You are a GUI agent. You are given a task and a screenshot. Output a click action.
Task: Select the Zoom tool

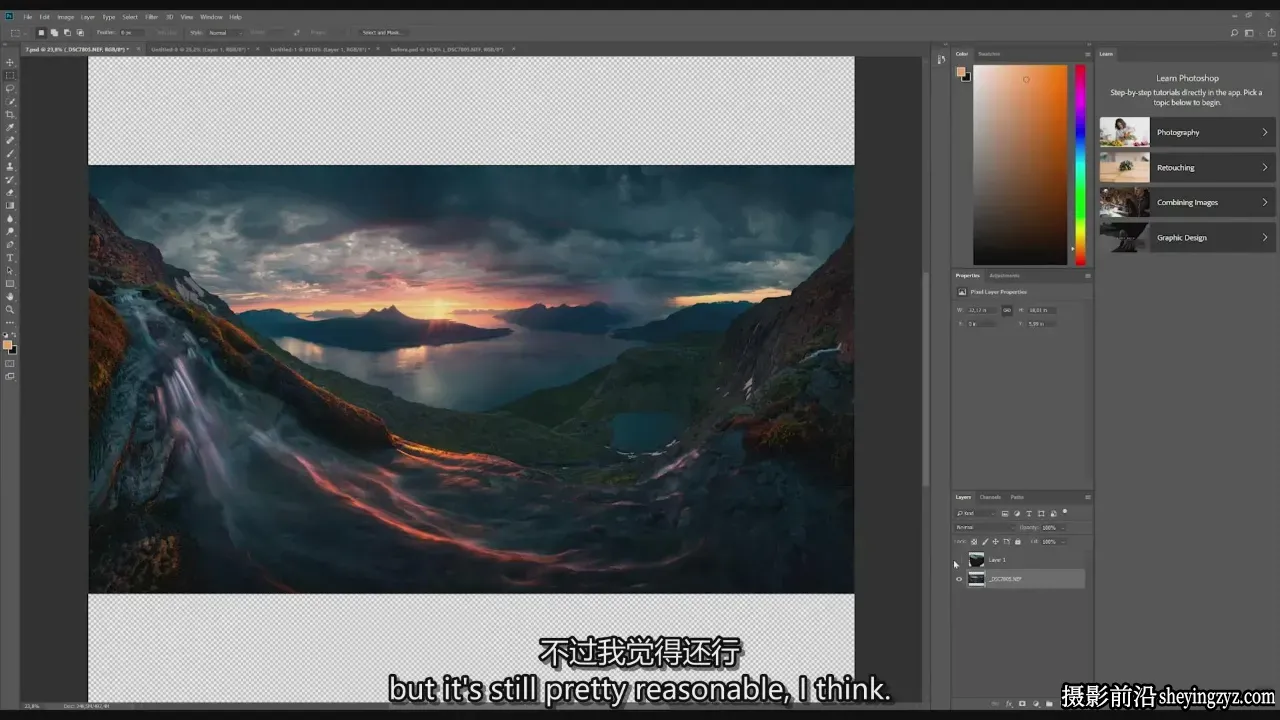[x=10, y=309]
